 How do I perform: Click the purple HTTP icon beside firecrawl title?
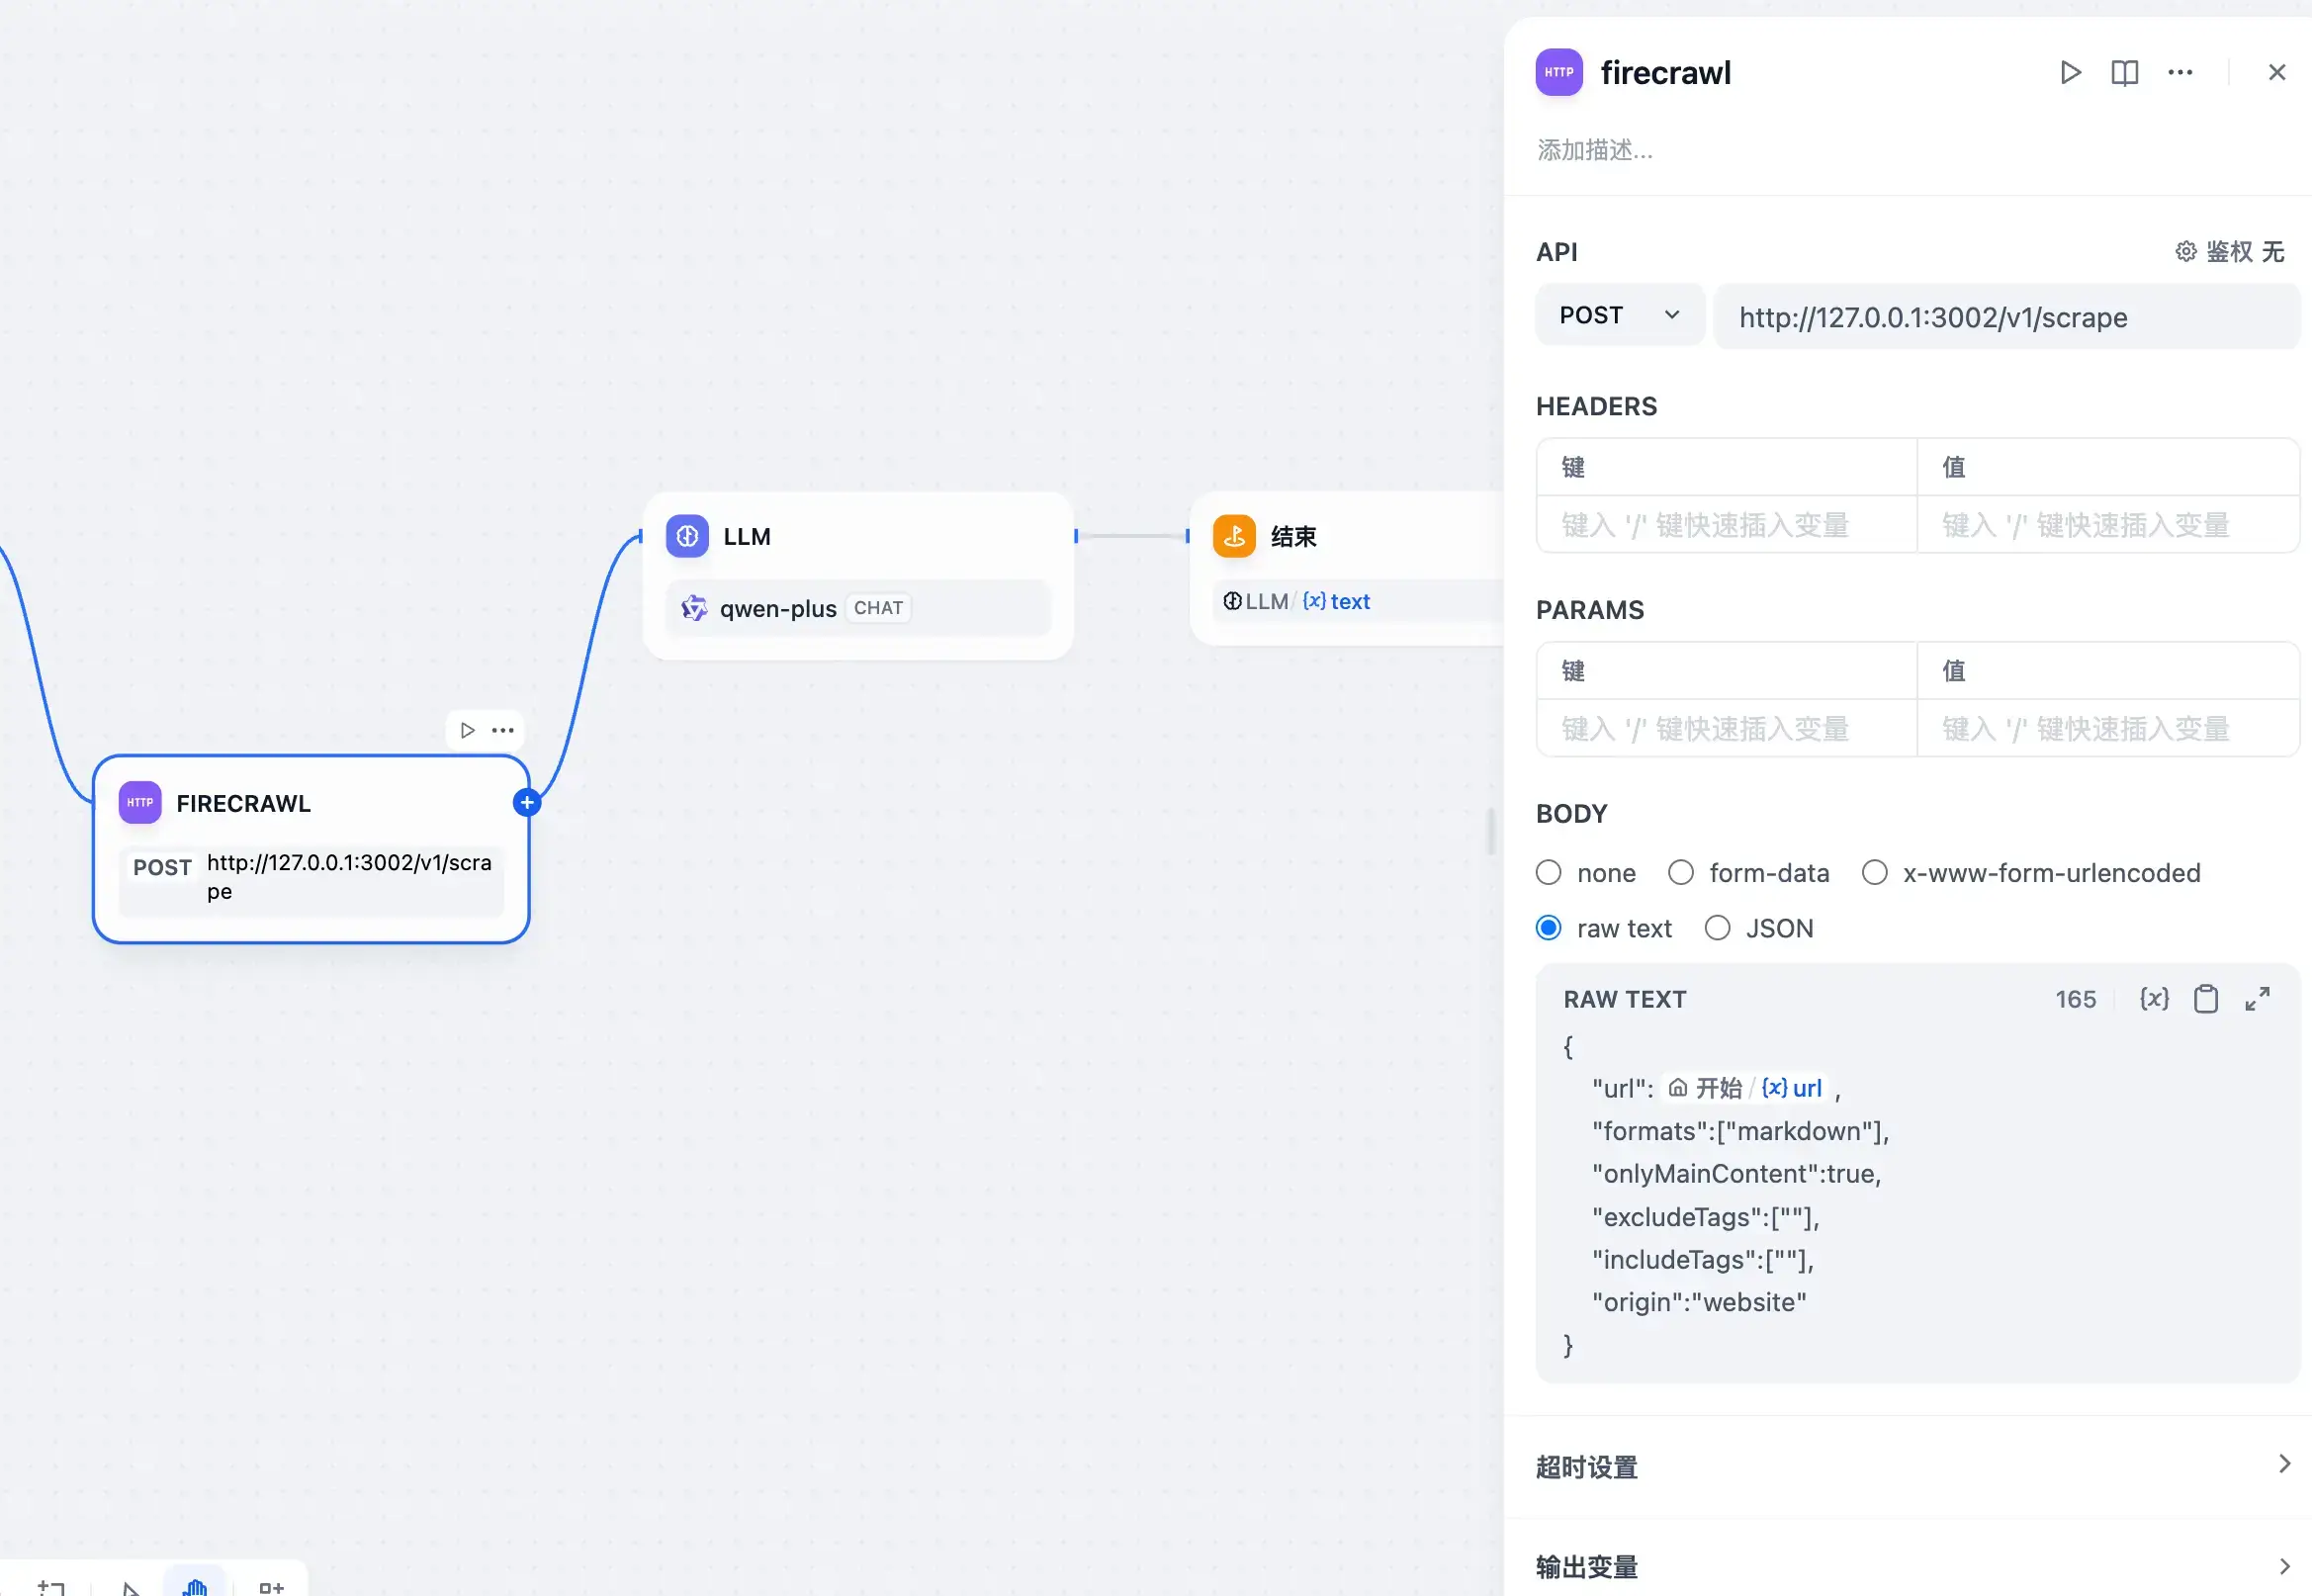pos(1558,72)
